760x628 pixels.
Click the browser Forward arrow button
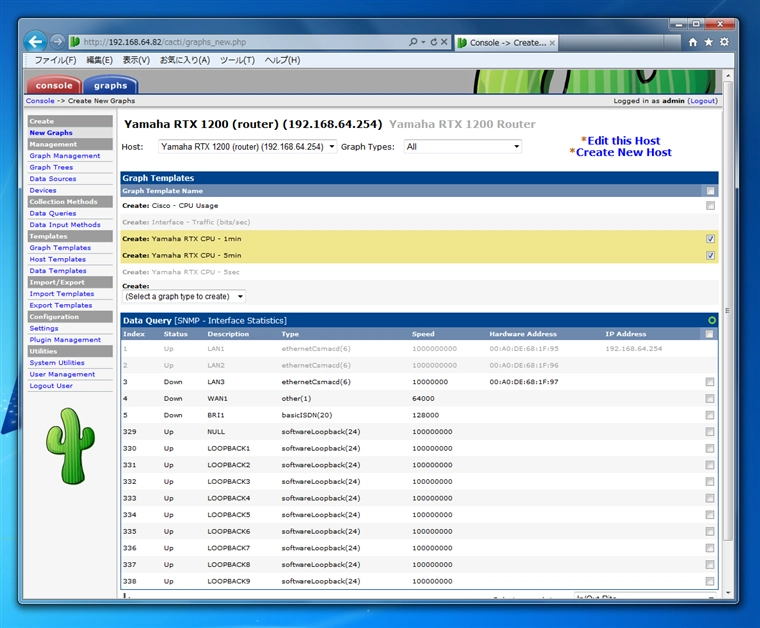coord(57,42)
